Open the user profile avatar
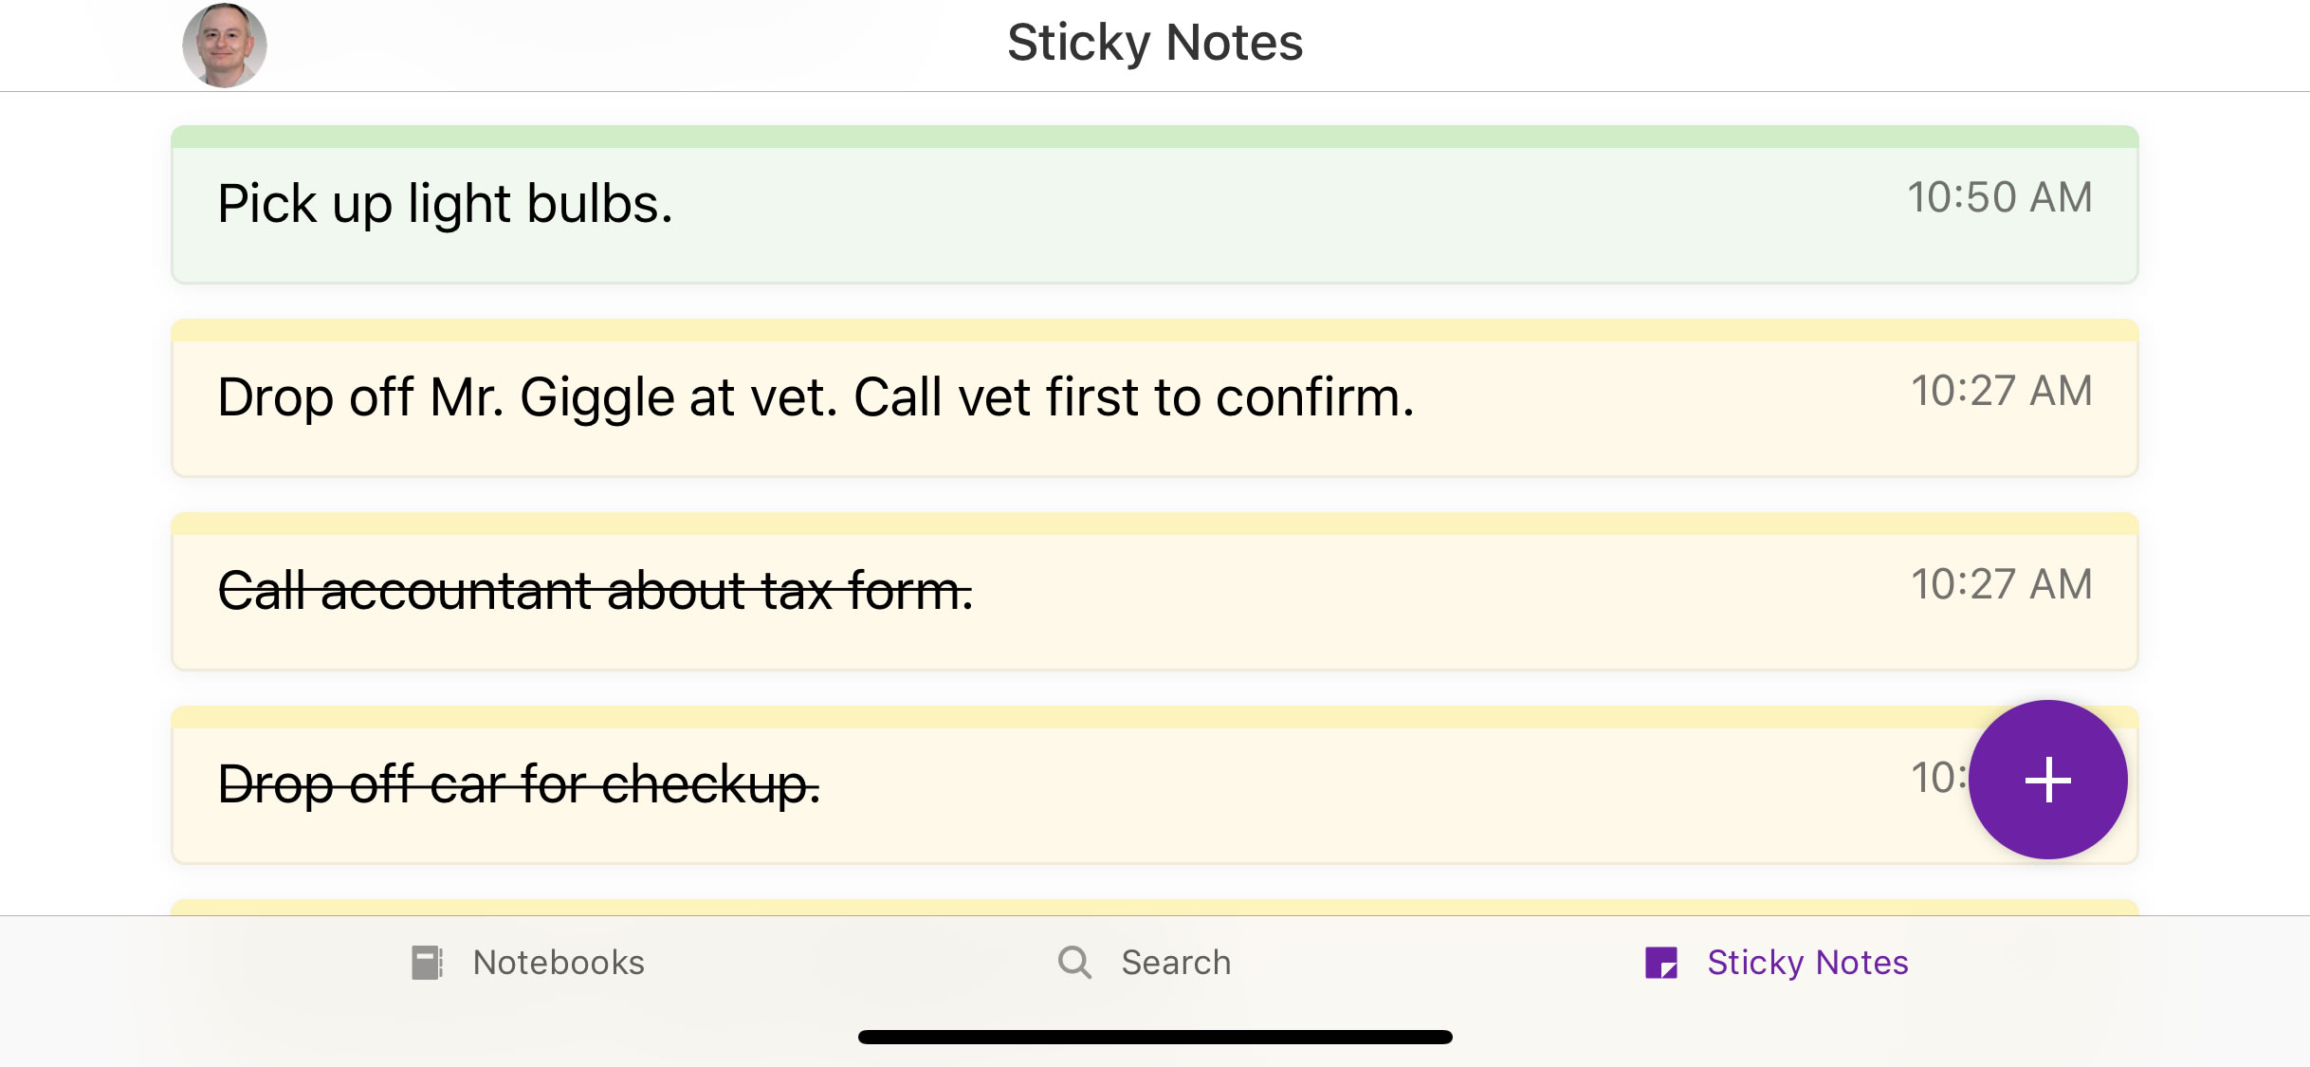Image resolution: width=2310 pixels, height=1067 pixels. 223,43
